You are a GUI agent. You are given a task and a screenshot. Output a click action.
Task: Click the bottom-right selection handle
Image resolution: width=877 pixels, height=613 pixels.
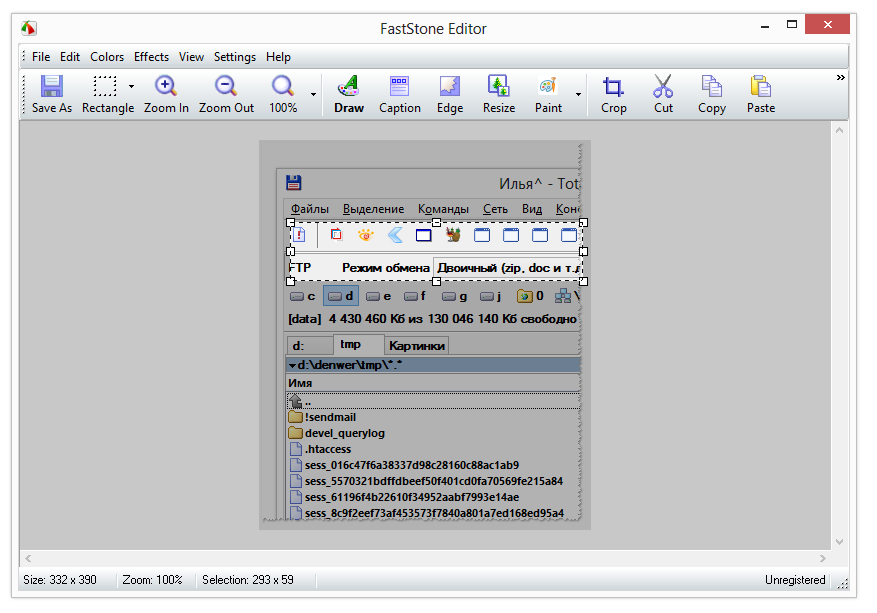click(583, 281)
